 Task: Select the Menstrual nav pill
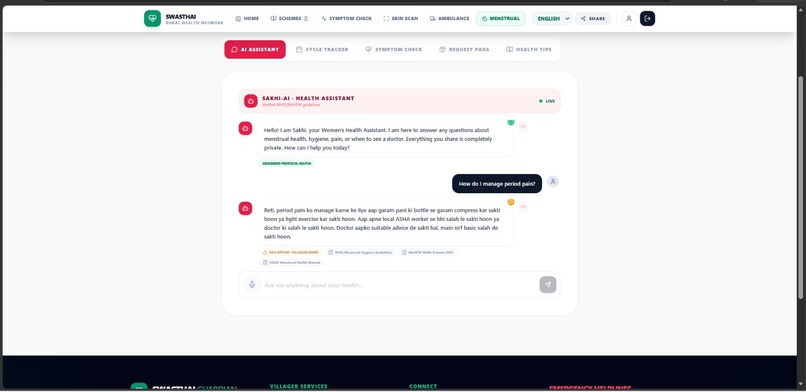501,18
